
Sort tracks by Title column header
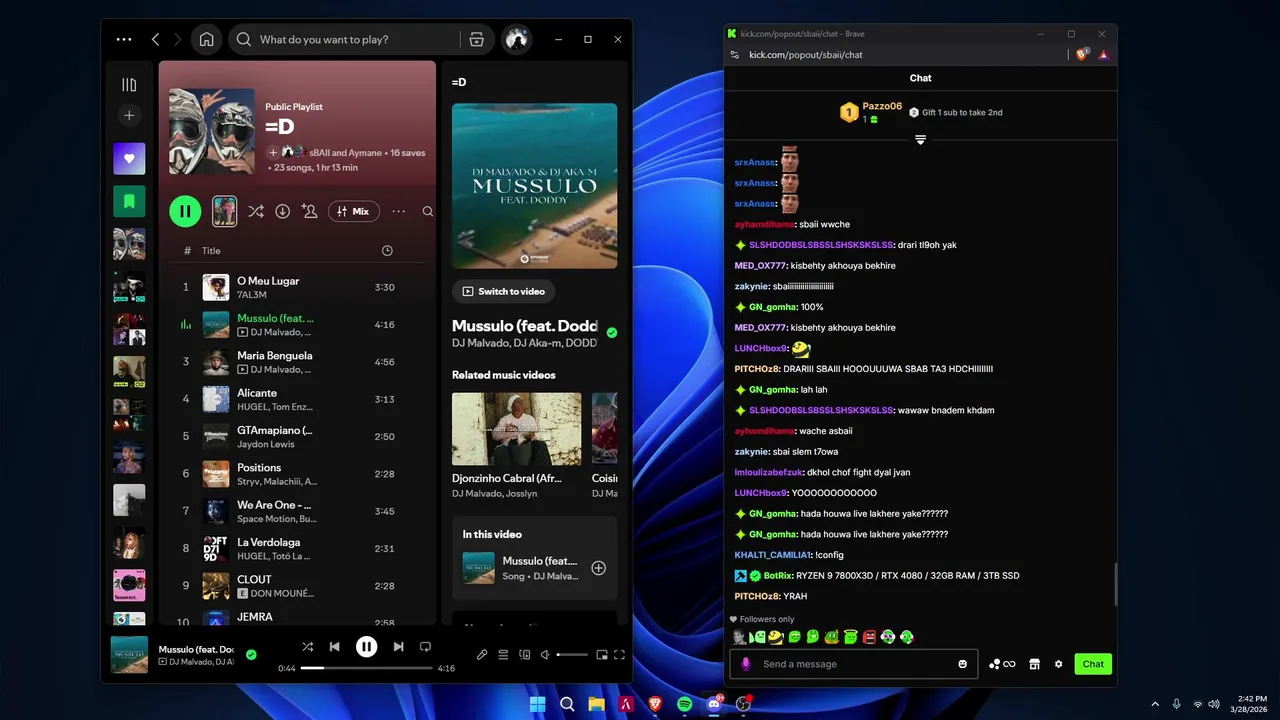coord(211,251)
